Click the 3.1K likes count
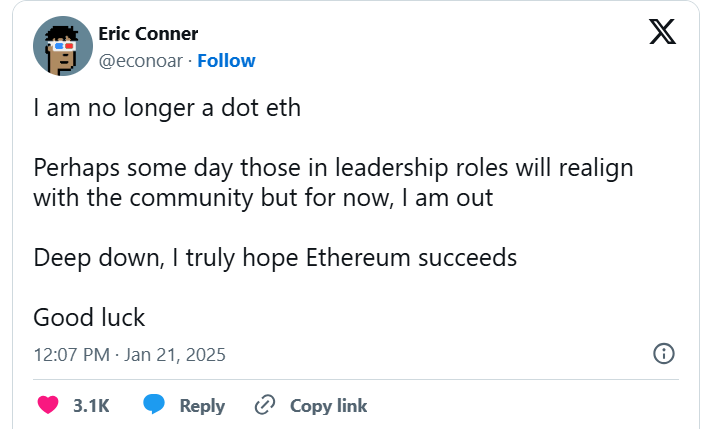Viewport: 718px width, 429px height. [91, 406]
